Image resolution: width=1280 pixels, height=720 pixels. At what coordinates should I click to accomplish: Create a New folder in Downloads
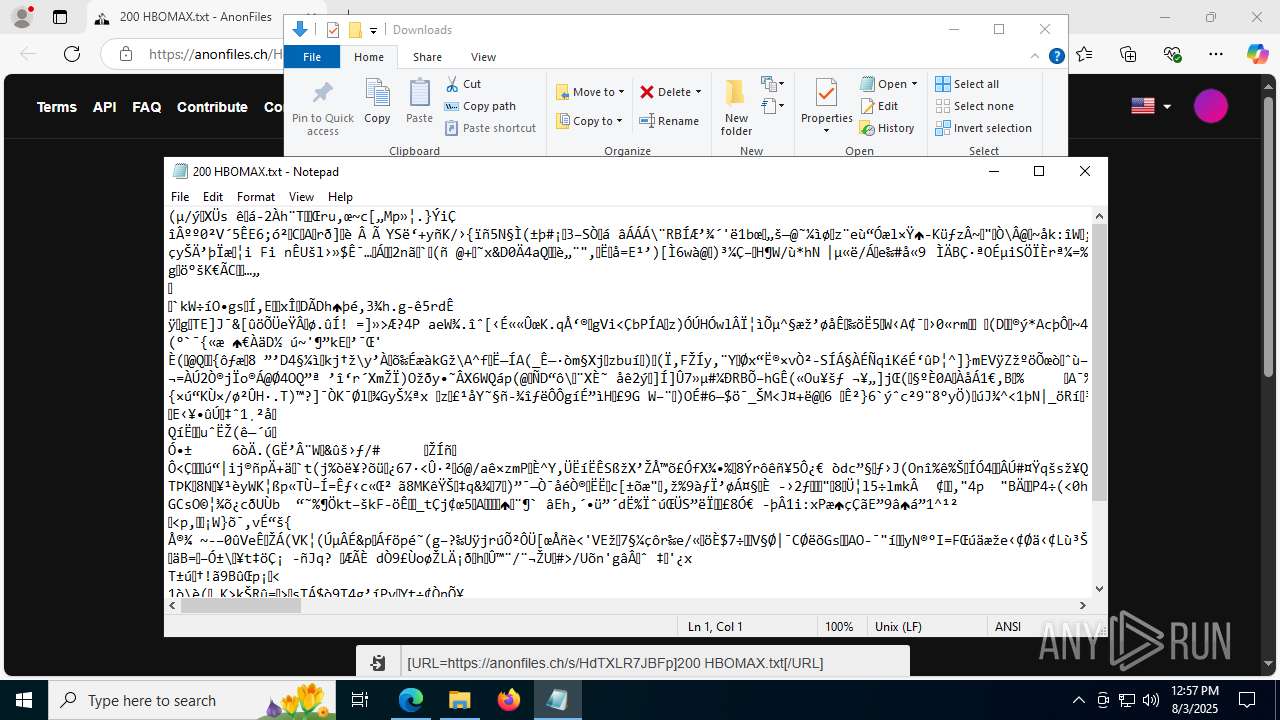click(736, 108)
